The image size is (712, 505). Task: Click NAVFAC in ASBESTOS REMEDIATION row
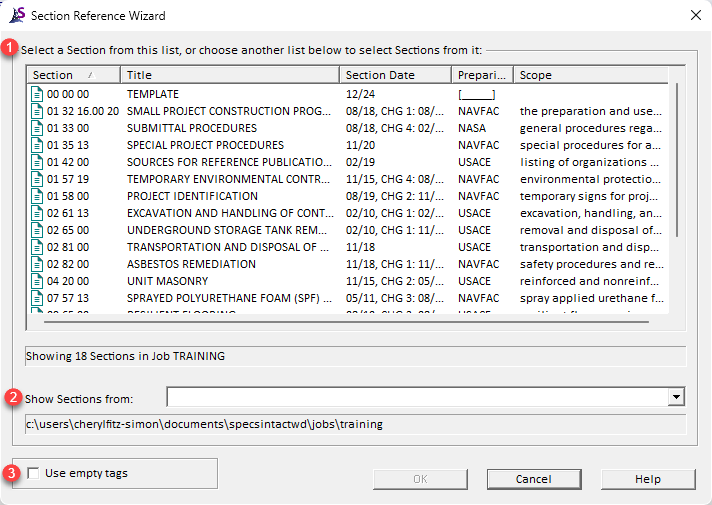point(479,264)
